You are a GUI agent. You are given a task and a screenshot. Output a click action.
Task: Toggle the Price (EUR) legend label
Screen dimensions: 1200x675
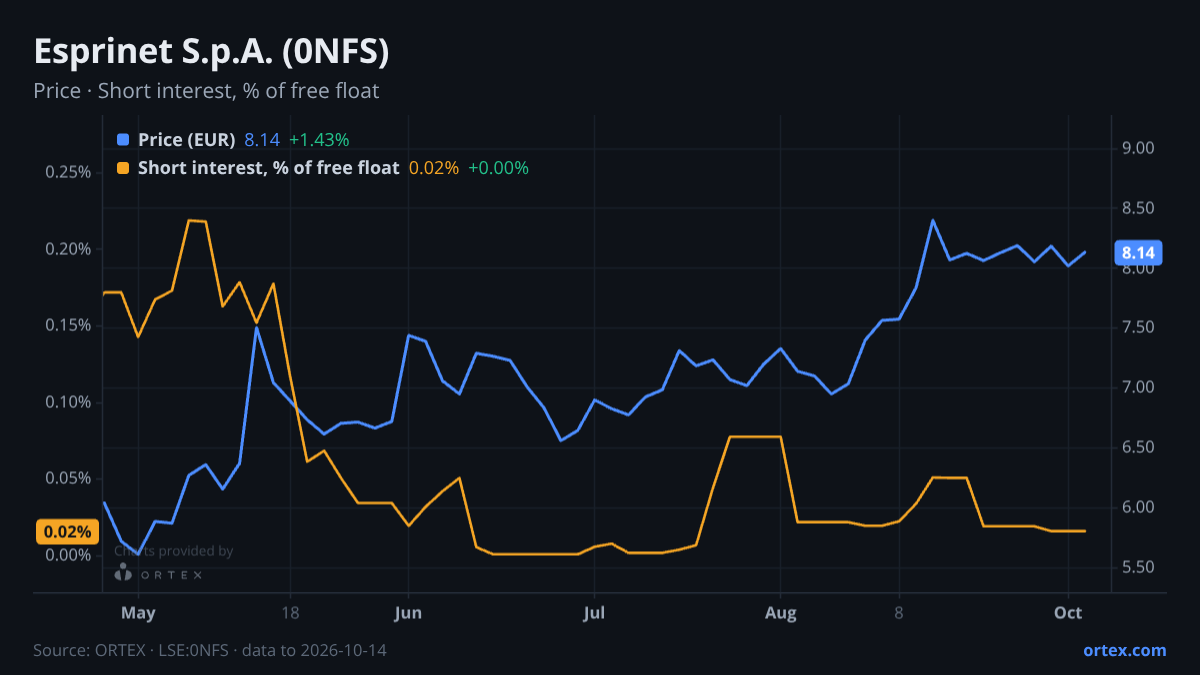[x=186, y=140]
